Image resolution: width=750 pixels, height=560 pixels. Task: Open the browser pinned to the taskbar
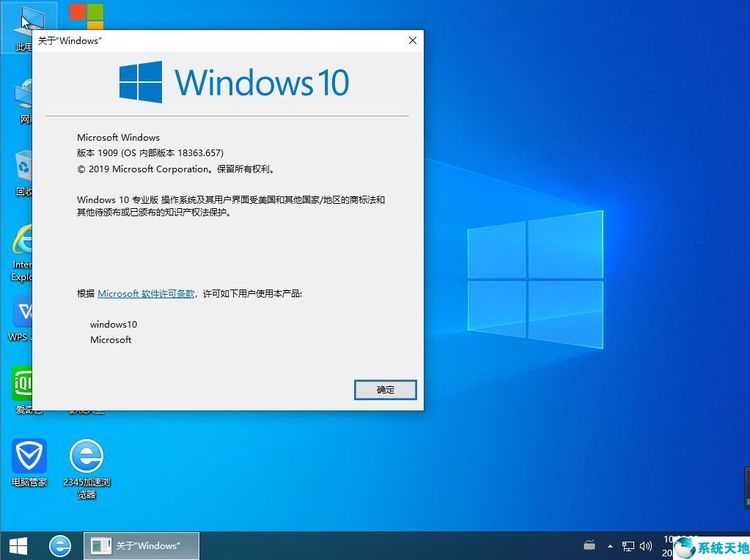tap(61, 546)
